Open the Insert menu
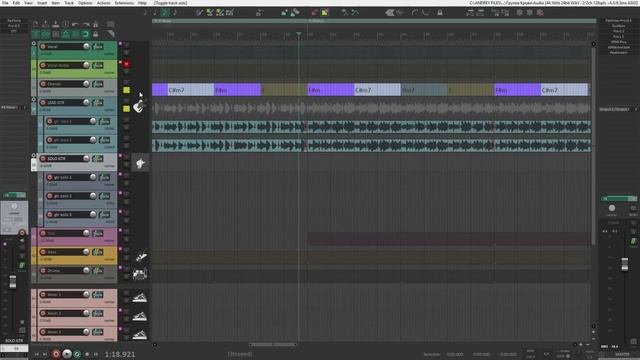 42,3
